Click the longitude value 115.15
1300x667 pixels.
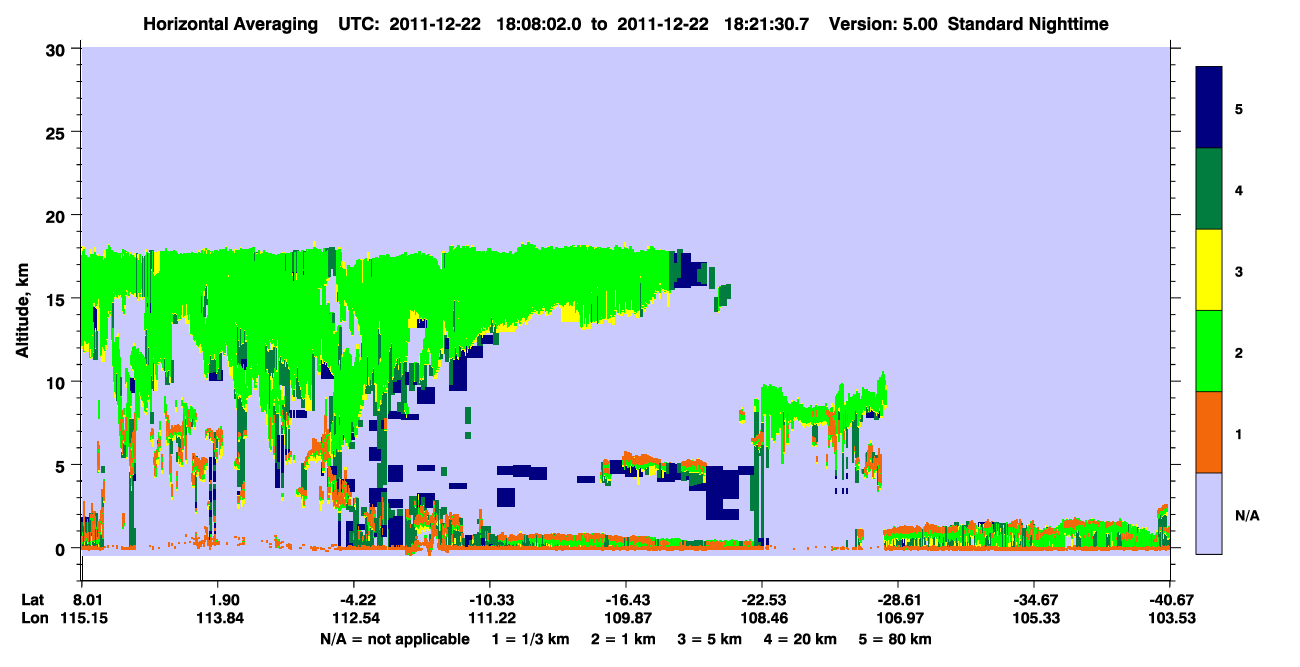[x=82, y=619]
